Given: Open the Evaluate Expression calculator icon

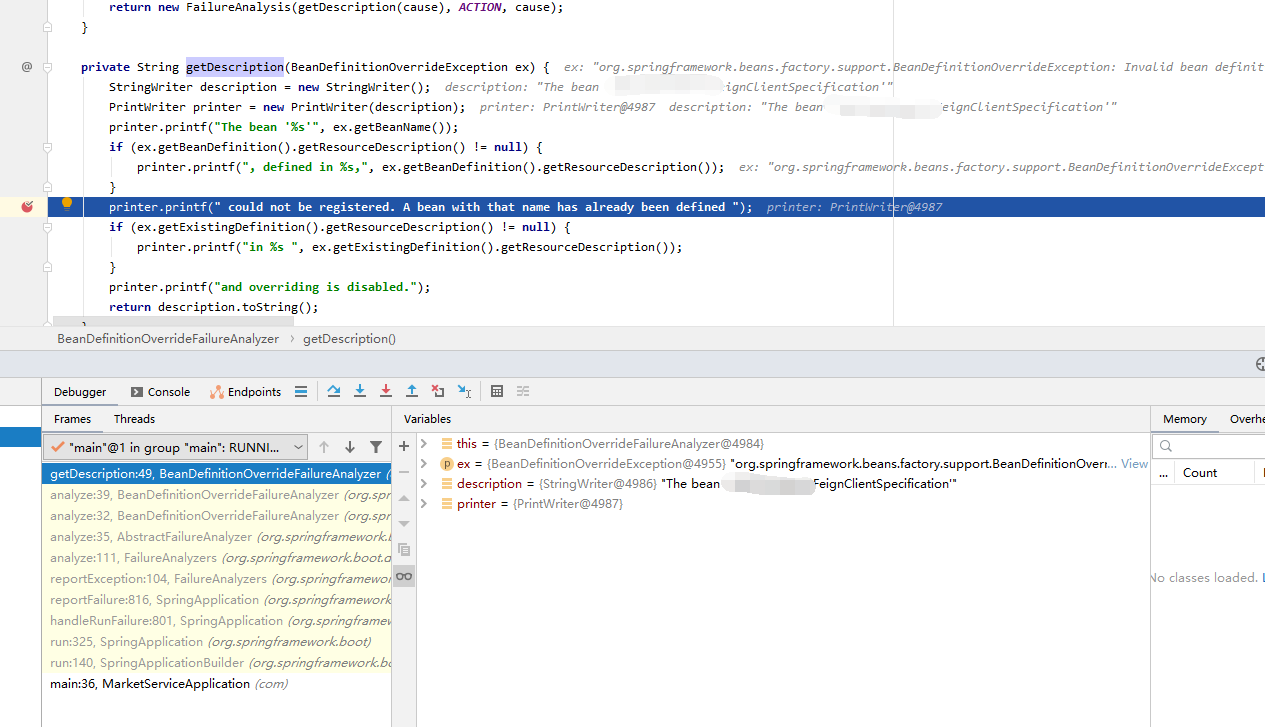Looking at the screenshot, I should coord(497,391).
